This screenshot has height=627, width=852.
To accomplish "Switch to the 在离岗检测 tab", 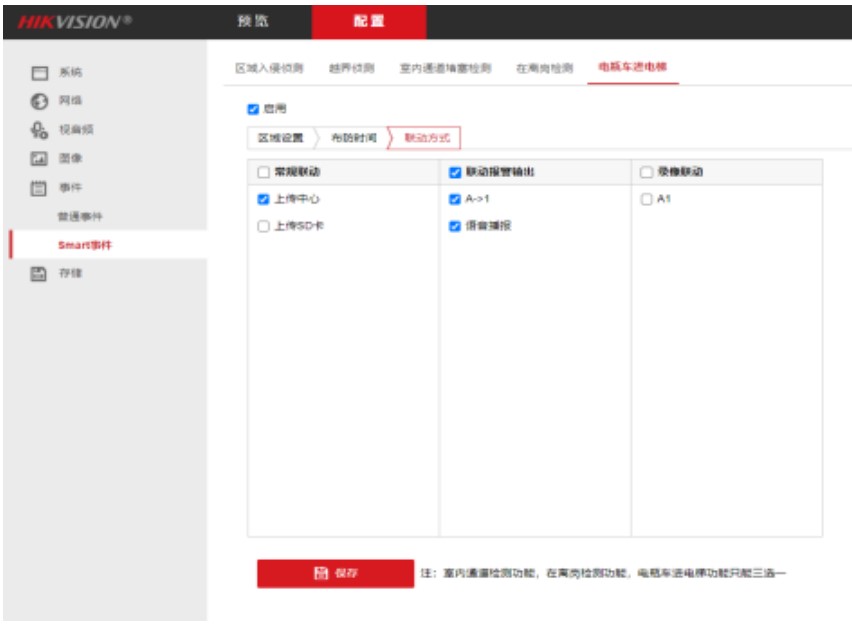I will pos(544,68).
